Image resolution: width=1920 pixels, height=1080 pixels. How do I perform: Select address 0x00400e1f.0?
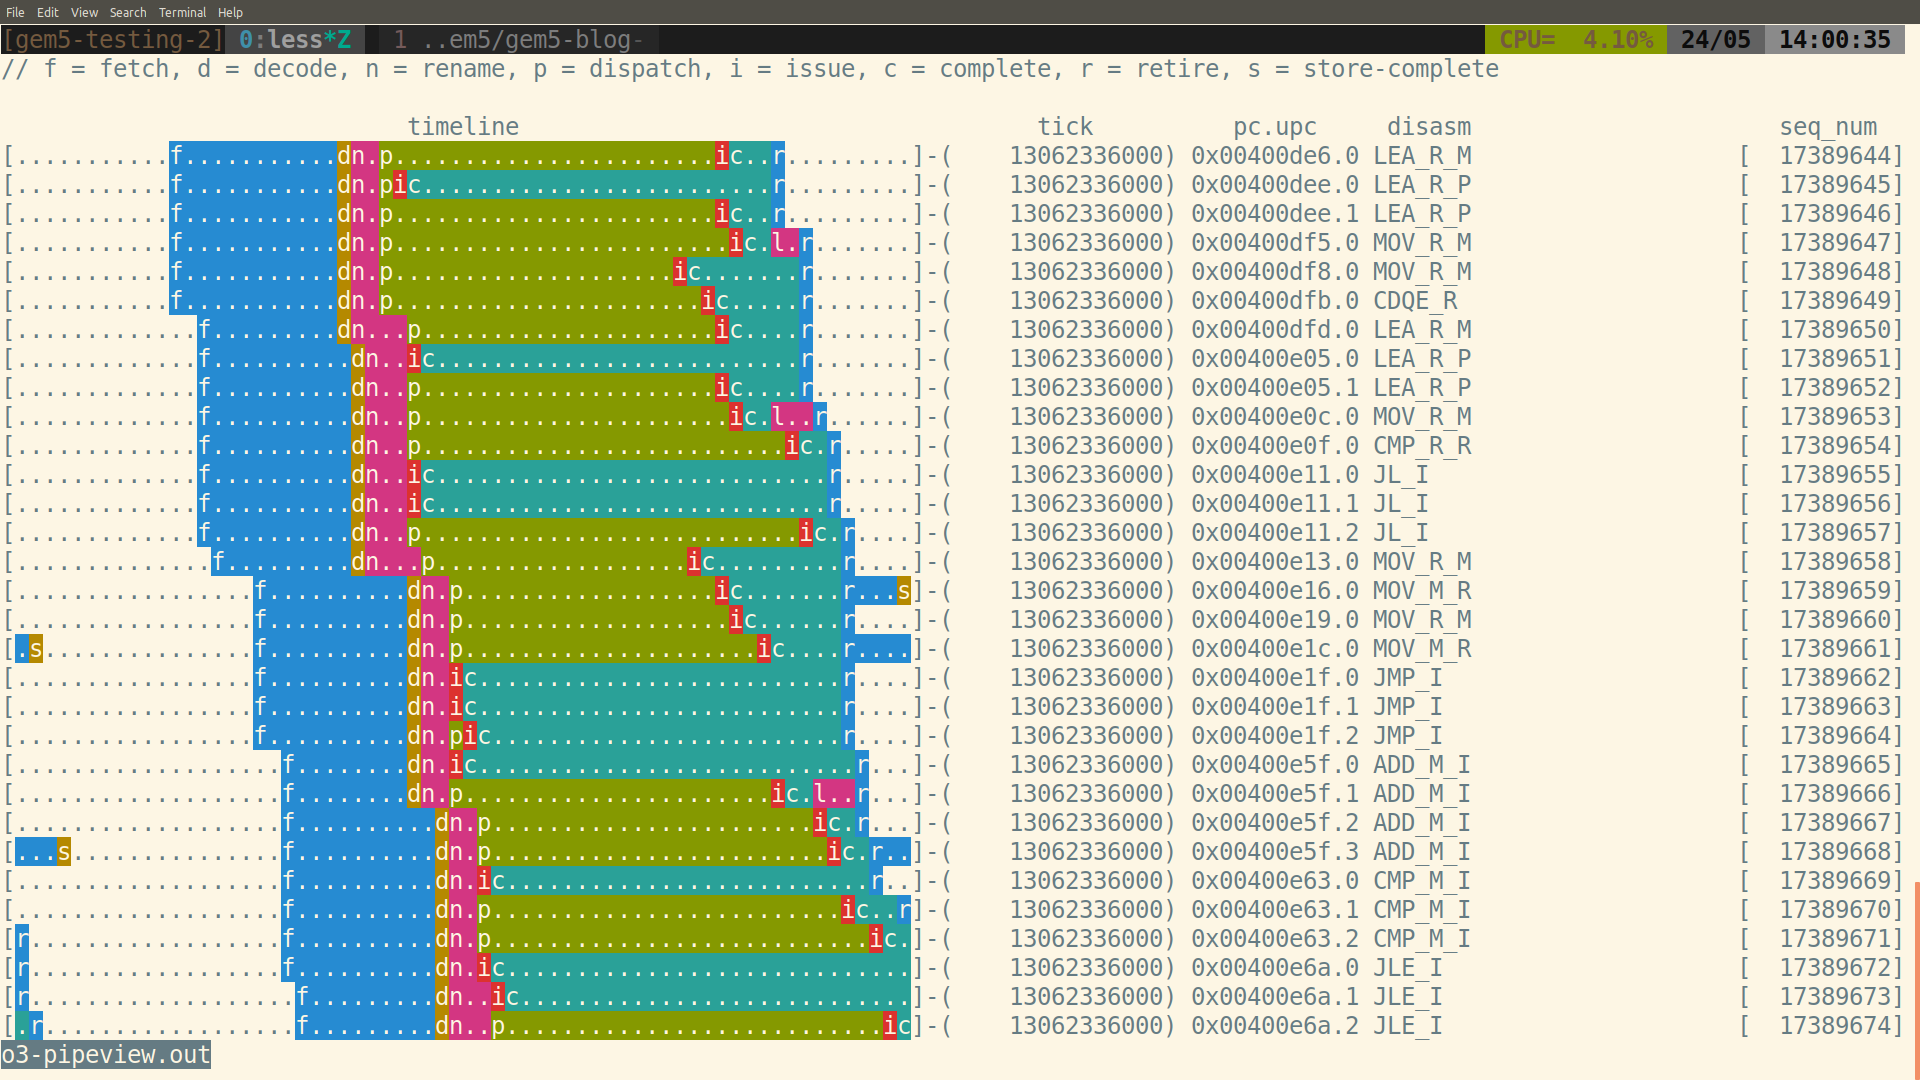click(x=1275, y=678)
